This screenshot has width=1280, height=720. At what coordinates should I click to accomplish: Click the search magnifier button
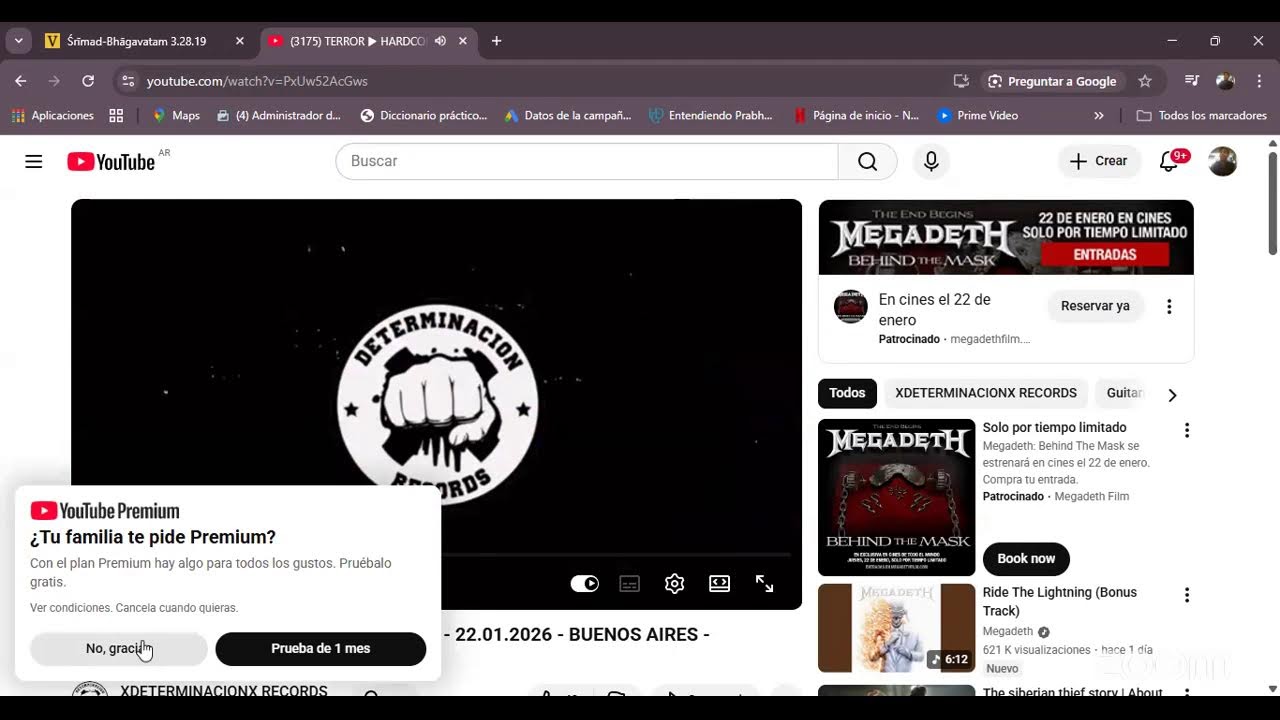pyautogui.click(x=867, y=161)
